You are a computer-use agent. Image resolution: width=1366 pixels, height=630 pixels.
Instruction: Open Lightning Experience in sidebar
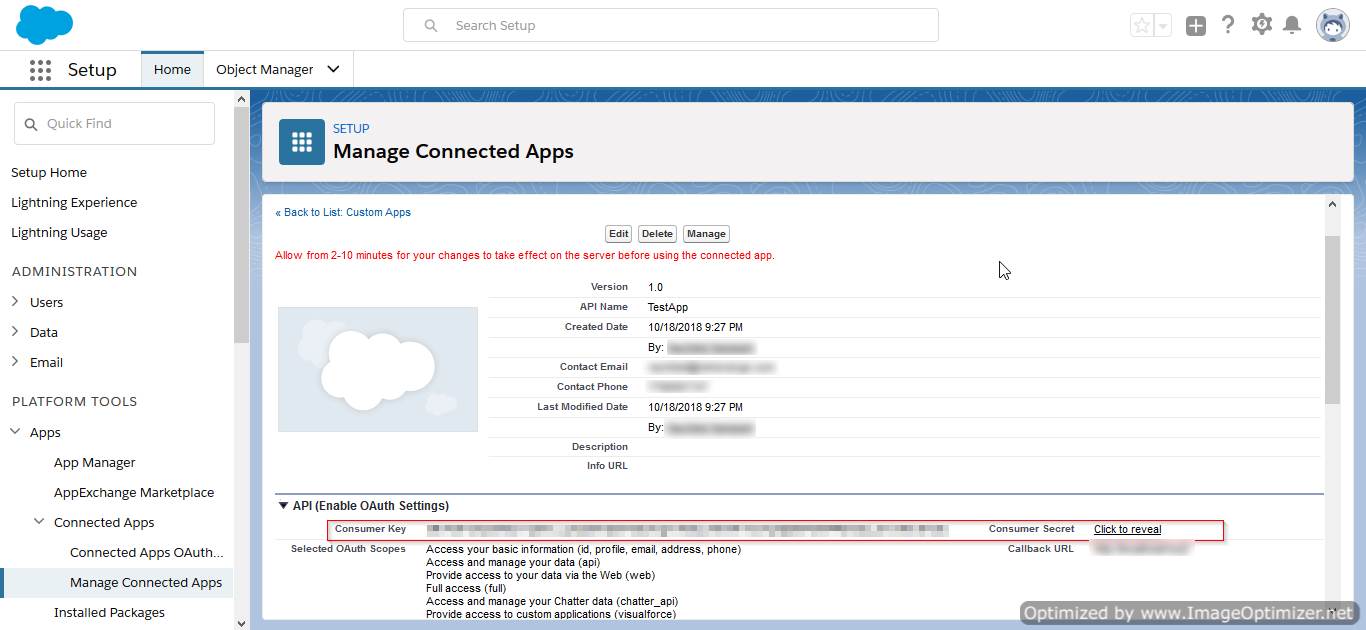tap(74, 202)
